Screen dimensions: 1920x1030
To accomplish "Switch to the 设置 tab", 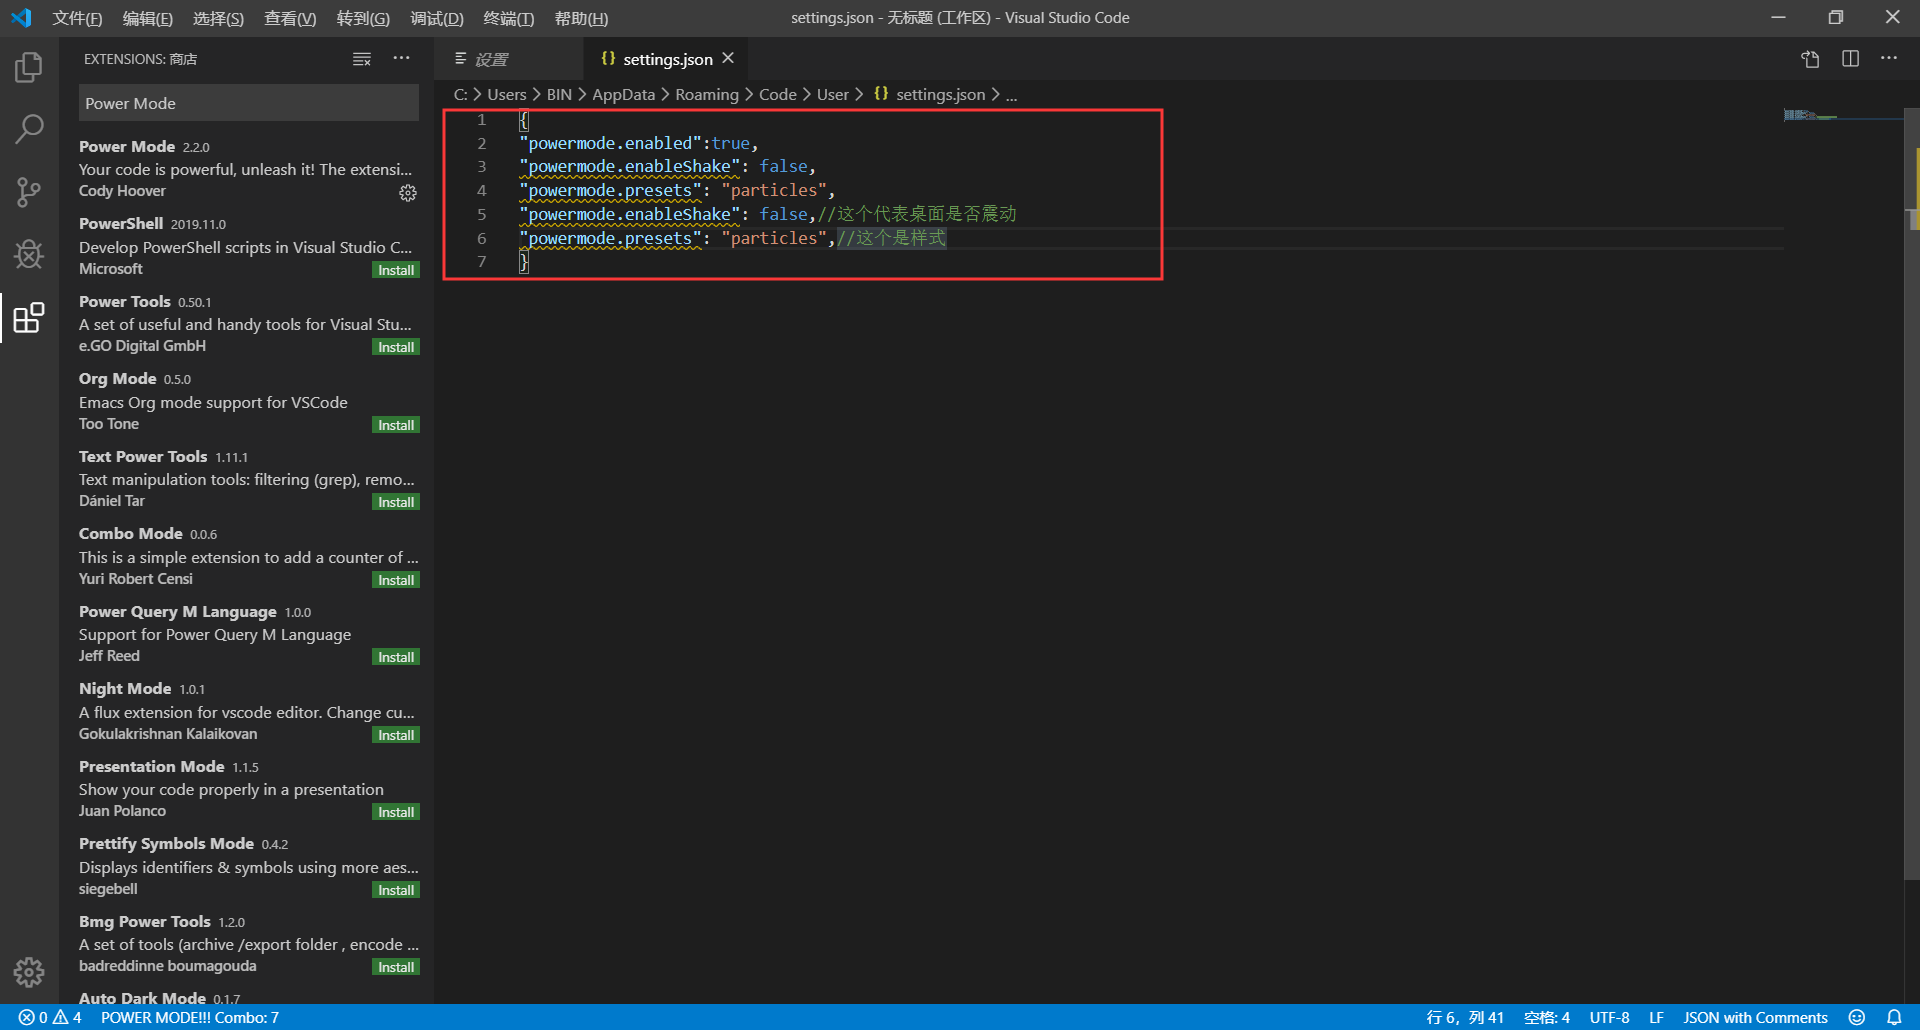I will [492, 58].
